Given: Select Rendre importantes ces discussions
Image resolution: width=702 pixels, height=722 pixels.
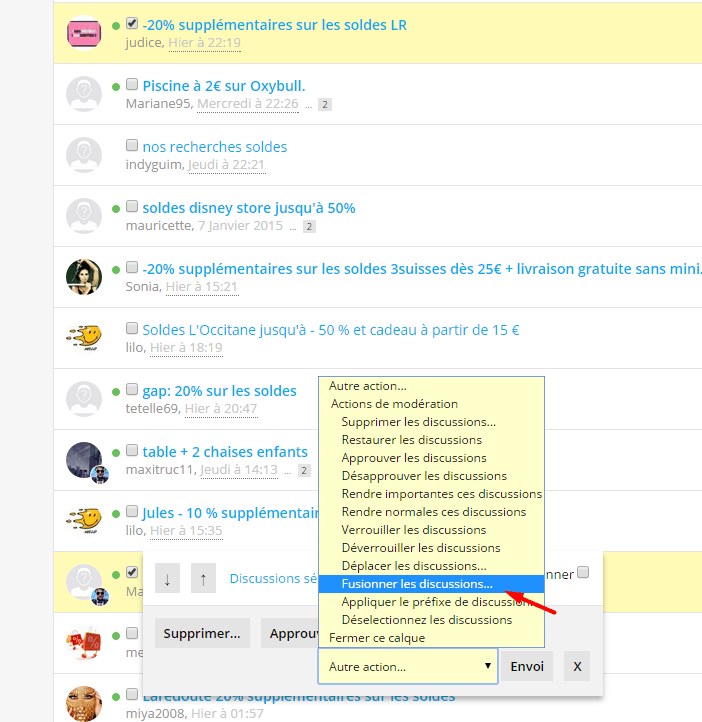Looking at the screenshot, I should tap(431, 494).
